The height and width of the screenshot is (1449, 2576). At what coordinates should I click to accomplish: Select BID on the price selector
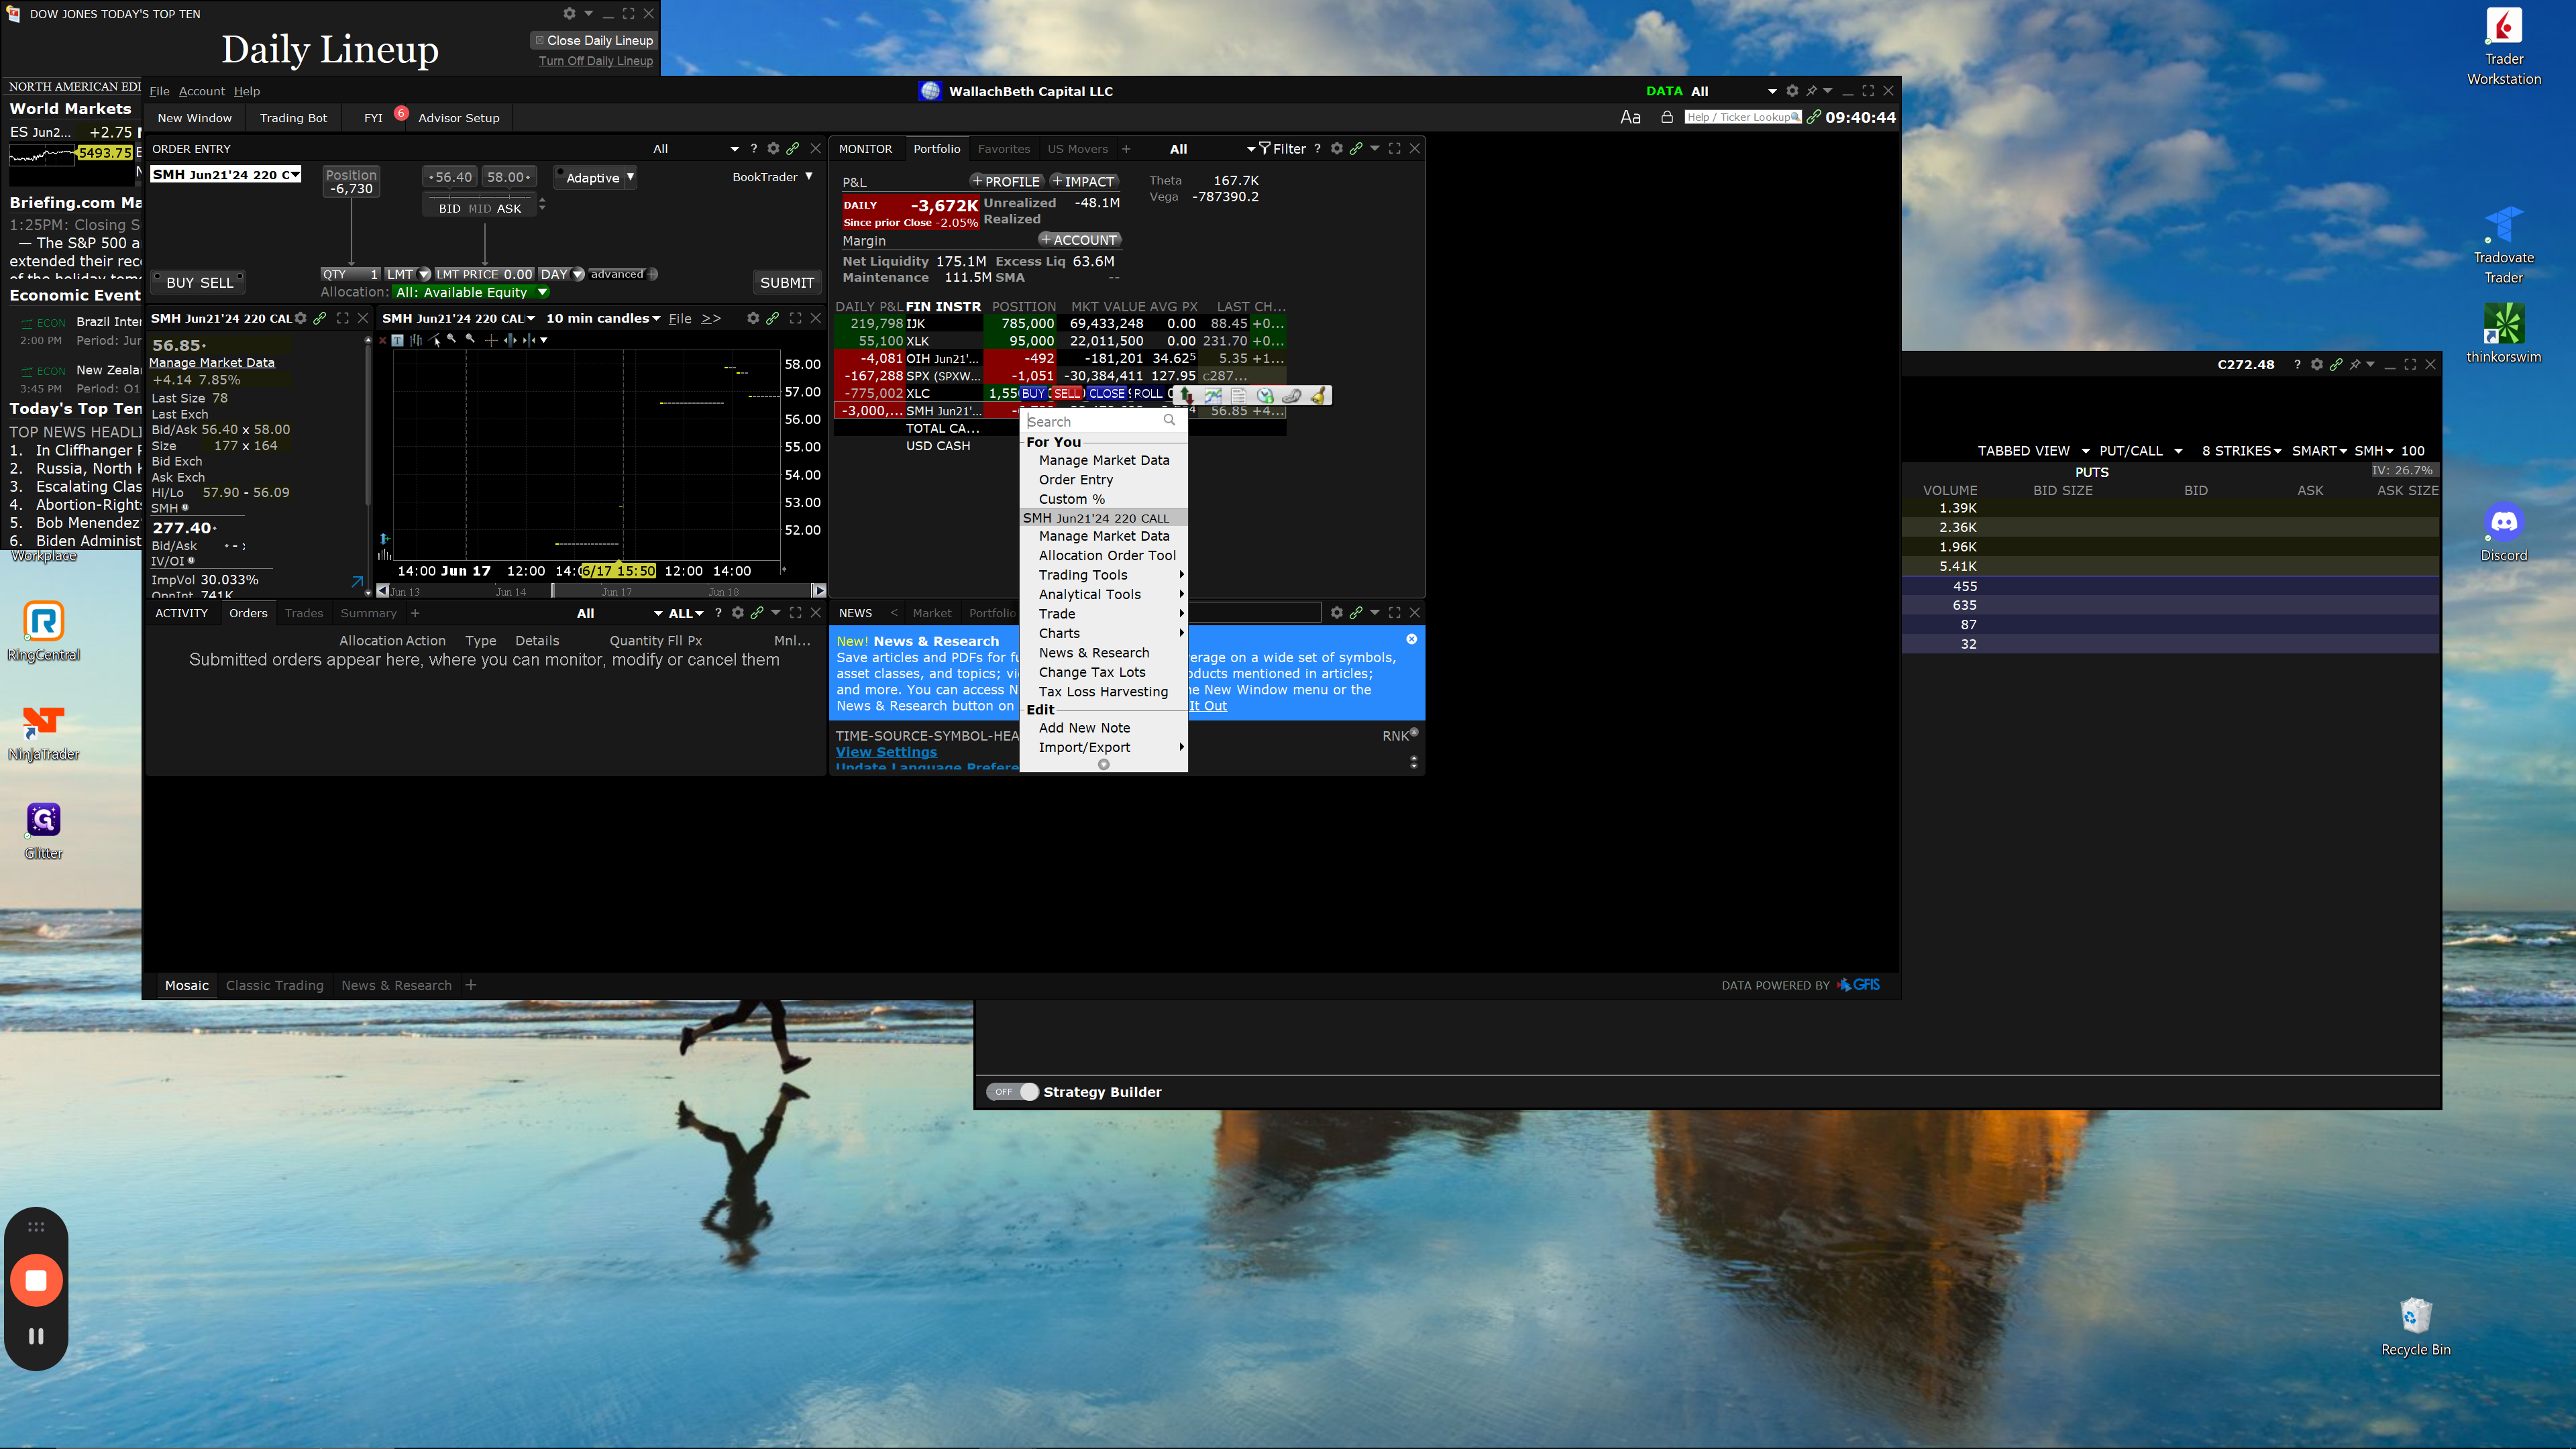pos(449,209)
